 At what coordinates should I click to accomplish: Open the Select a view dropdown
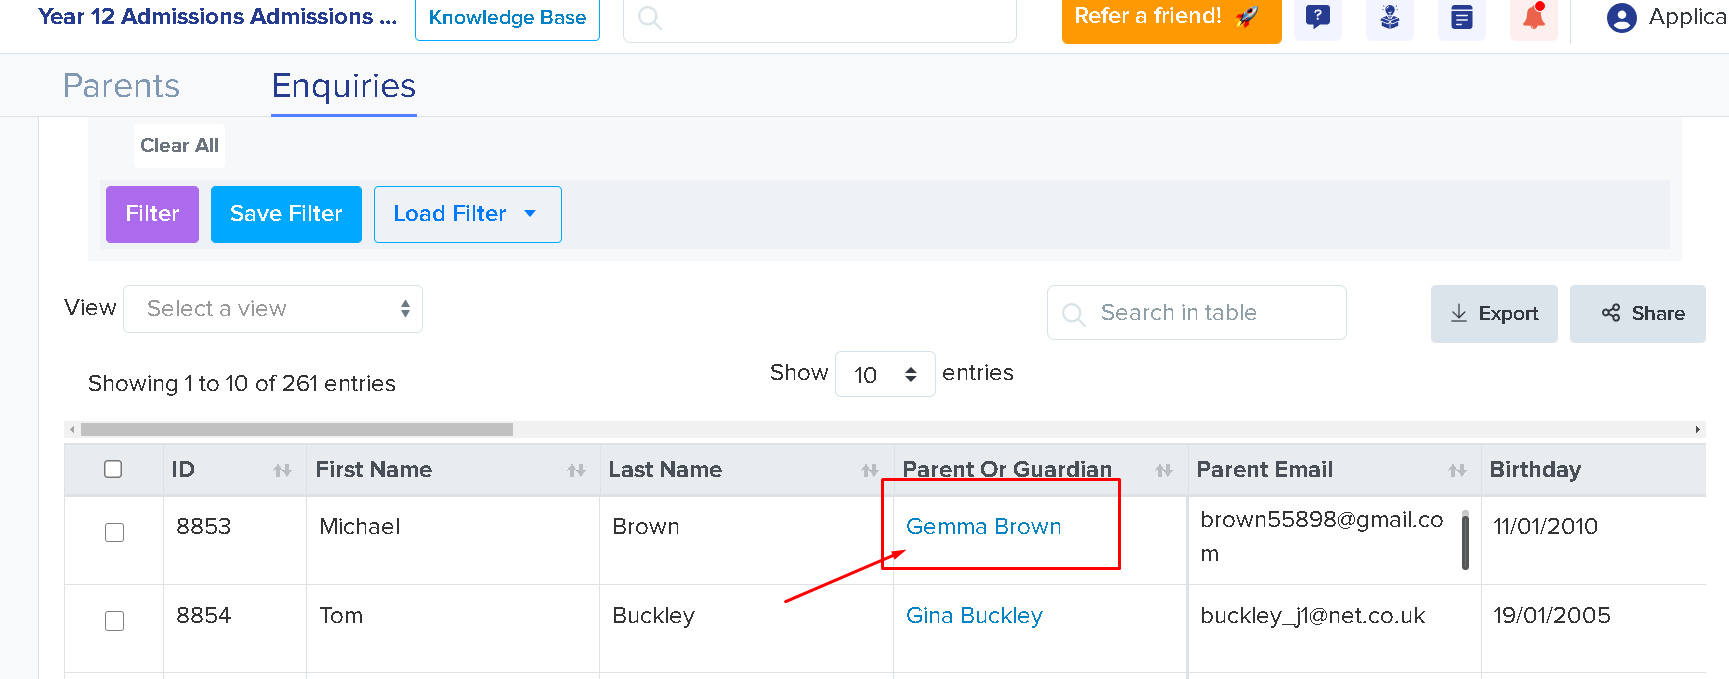[273, 309]
